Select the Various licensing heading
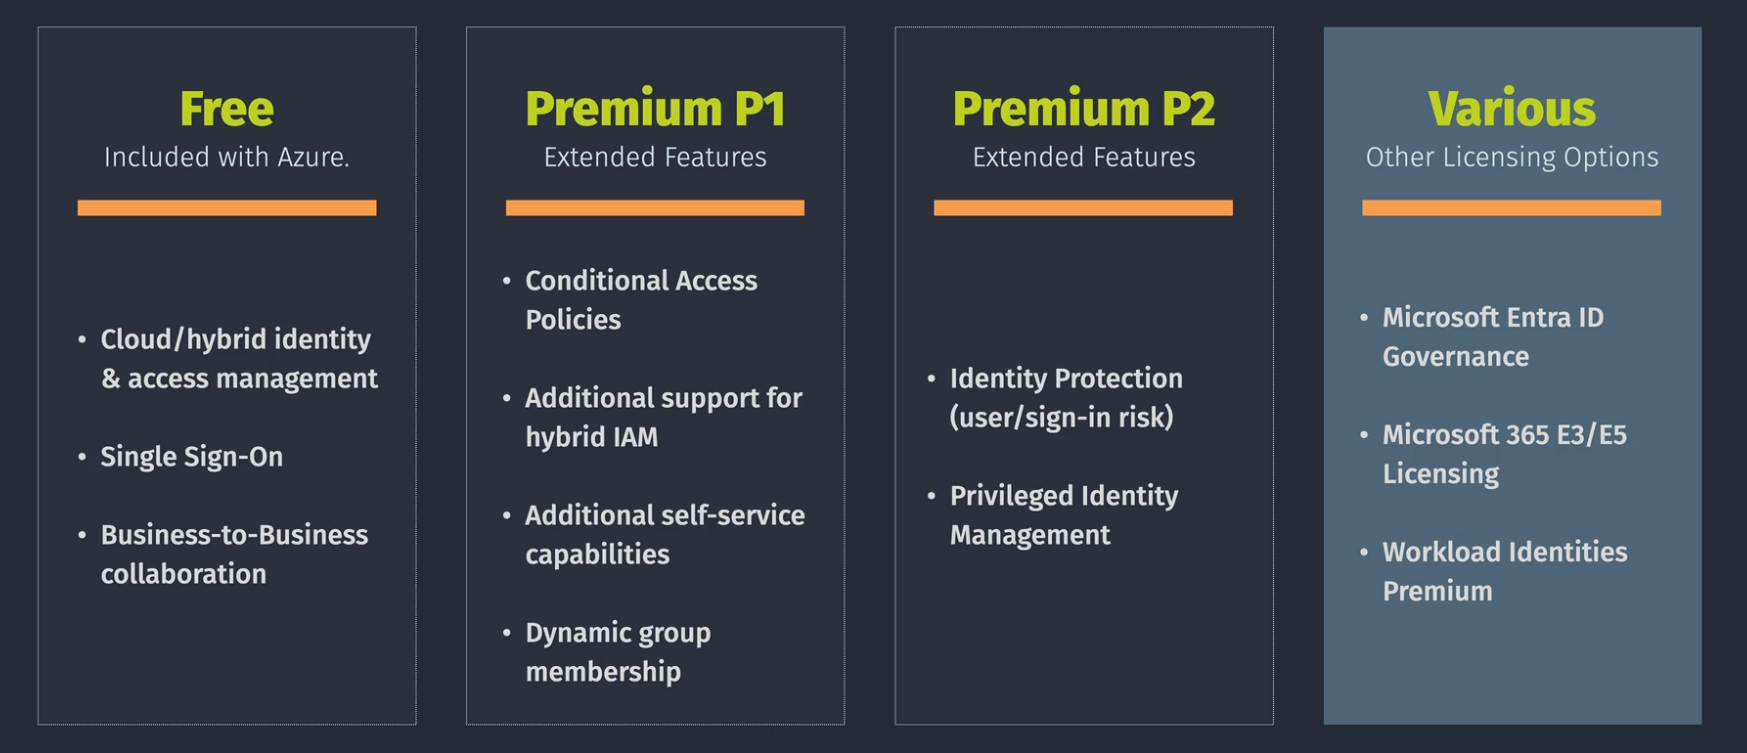The image size is (1747, 753). 1512,109
